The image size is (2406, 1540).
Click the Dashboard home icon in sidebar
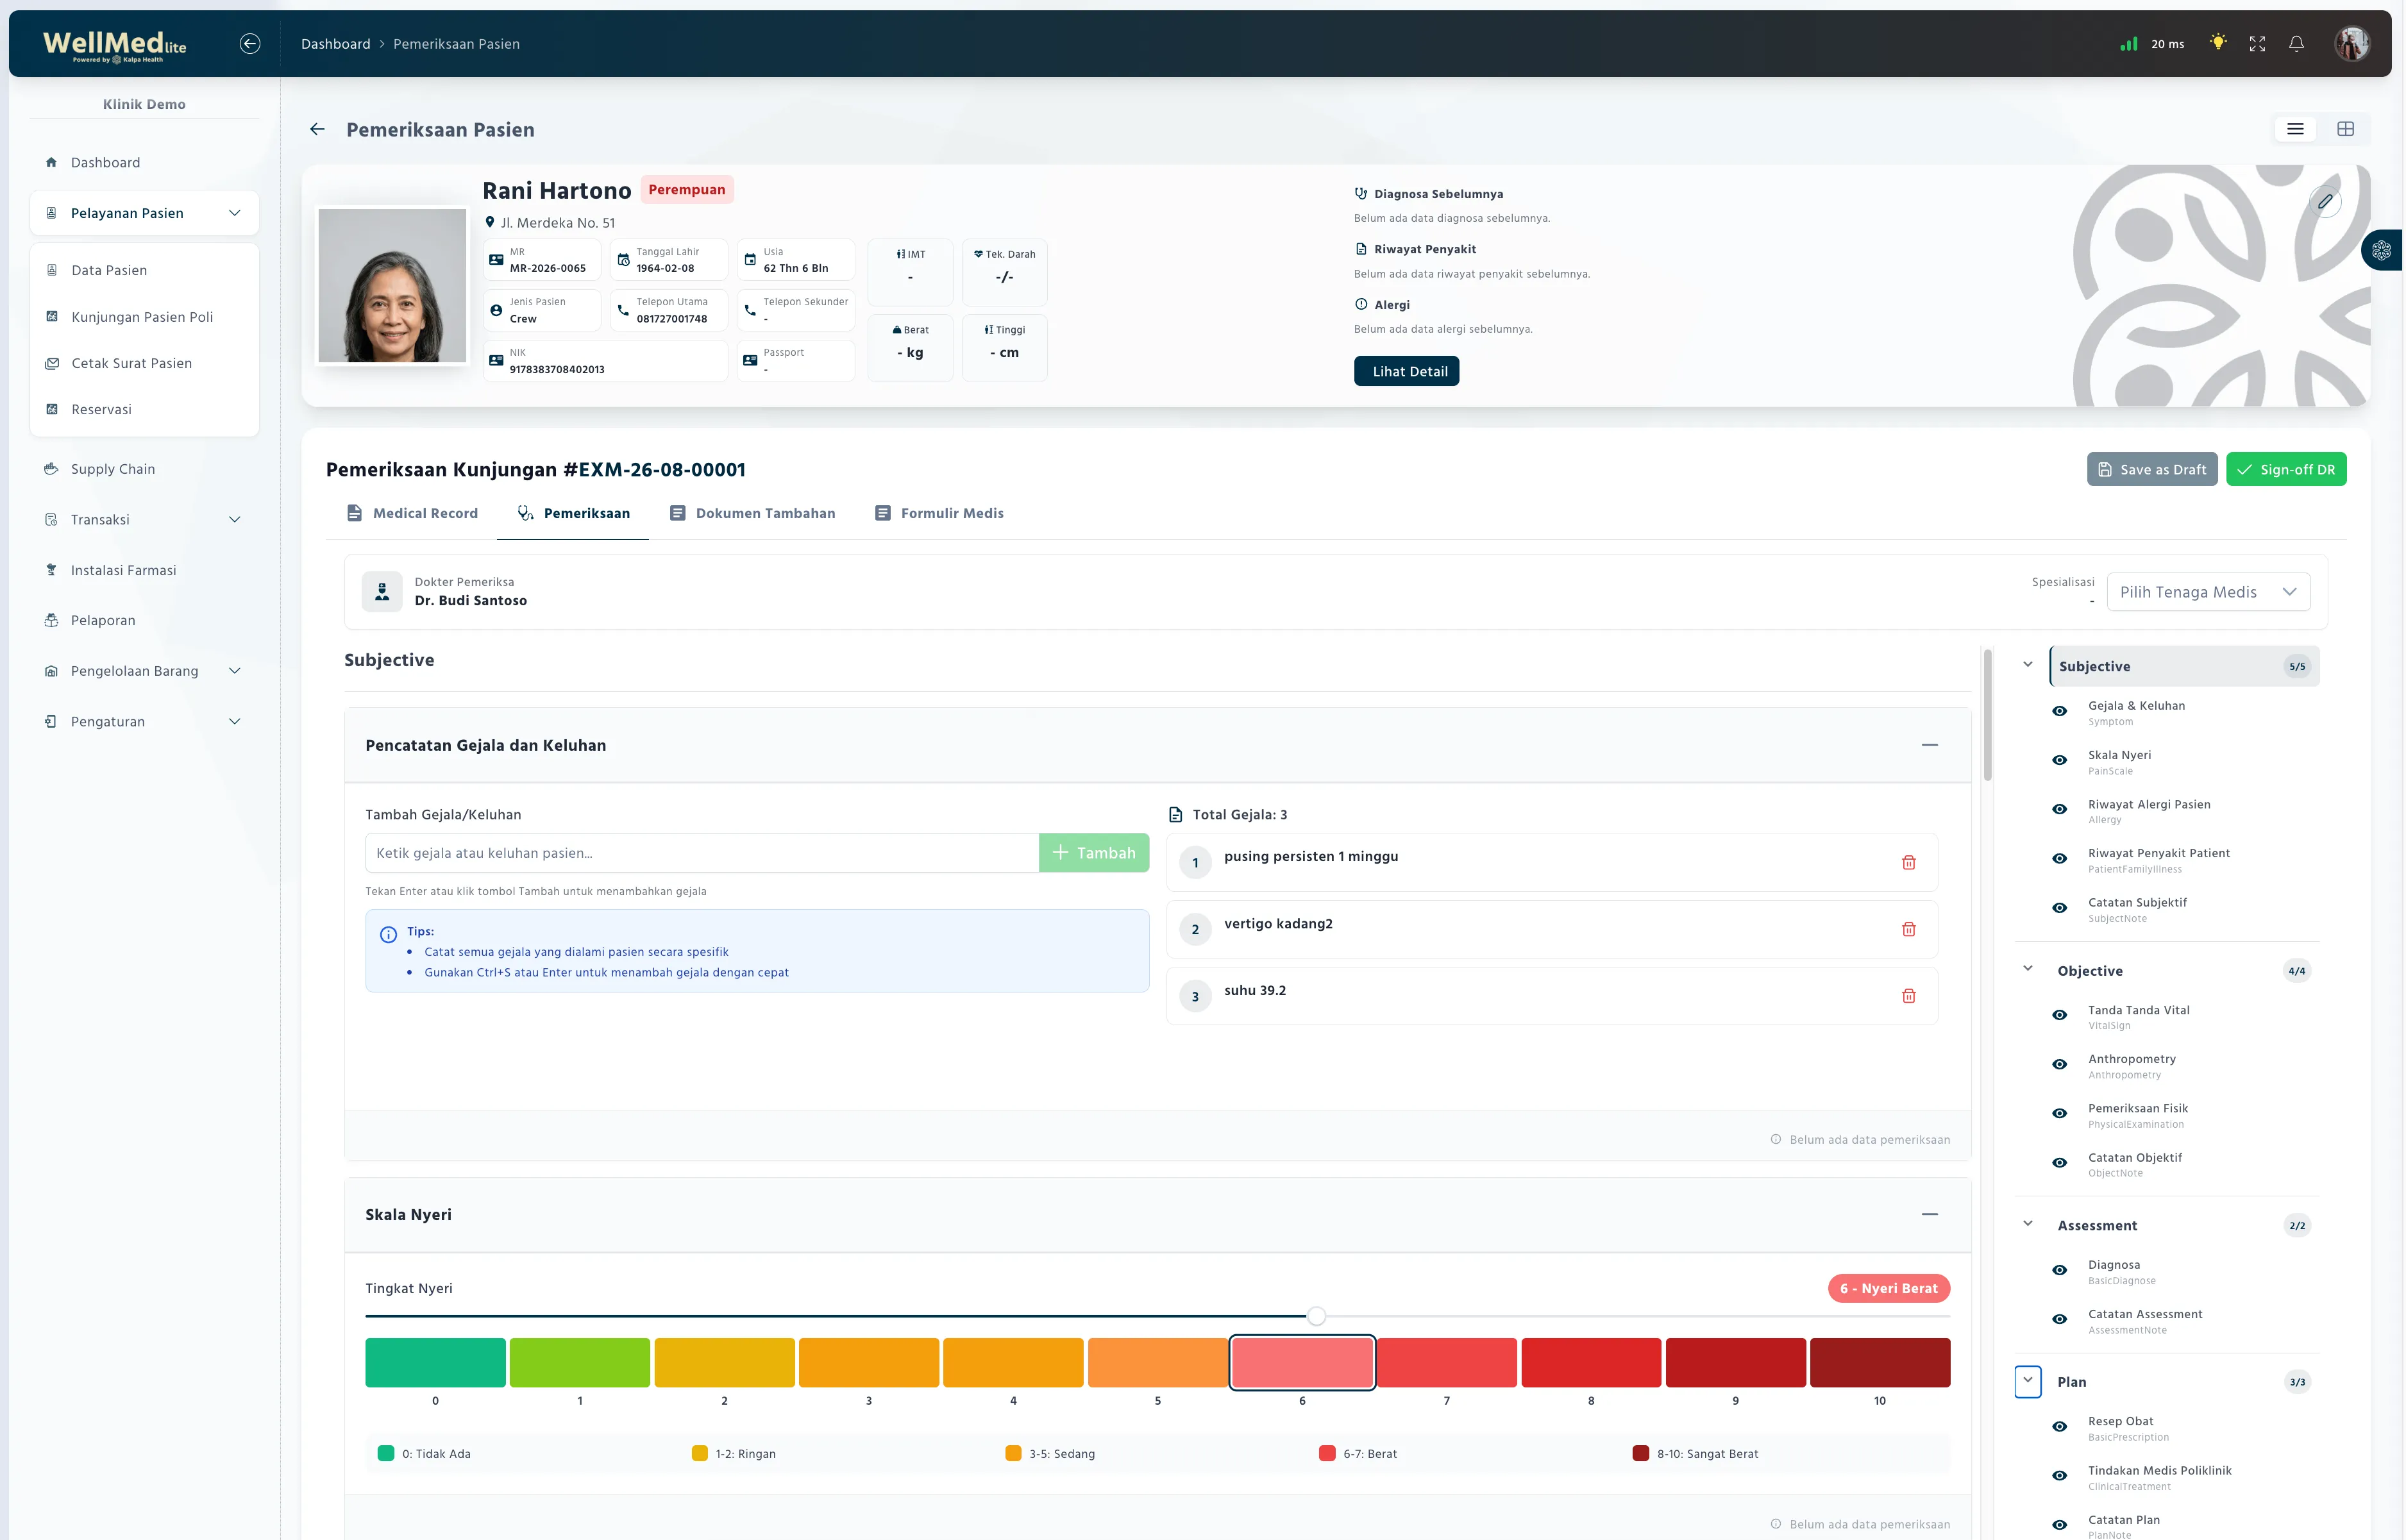coord(51,162)
